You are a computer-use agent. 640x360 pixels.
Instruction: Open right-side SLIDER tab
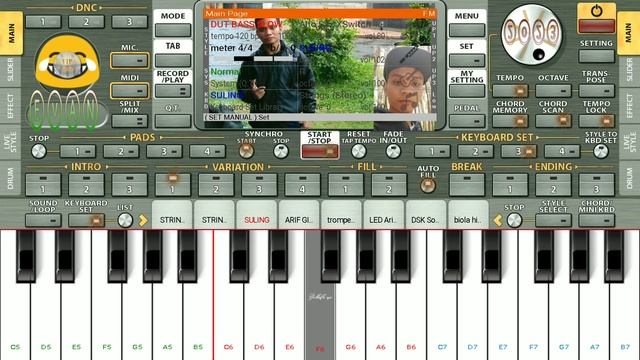point(629,70)
